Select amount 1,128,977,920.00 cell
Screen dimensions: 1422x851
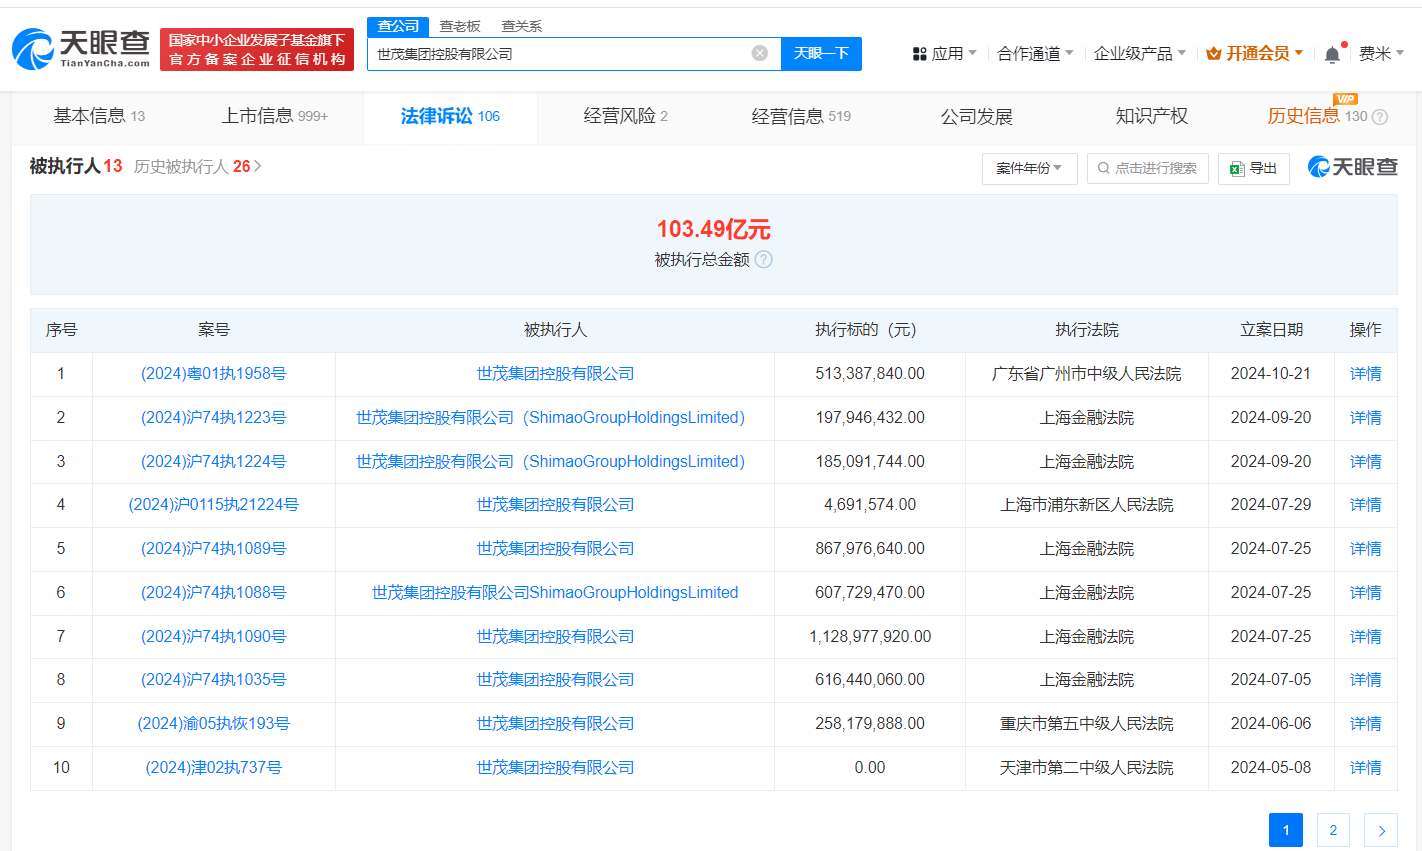[x=870, y=636]
